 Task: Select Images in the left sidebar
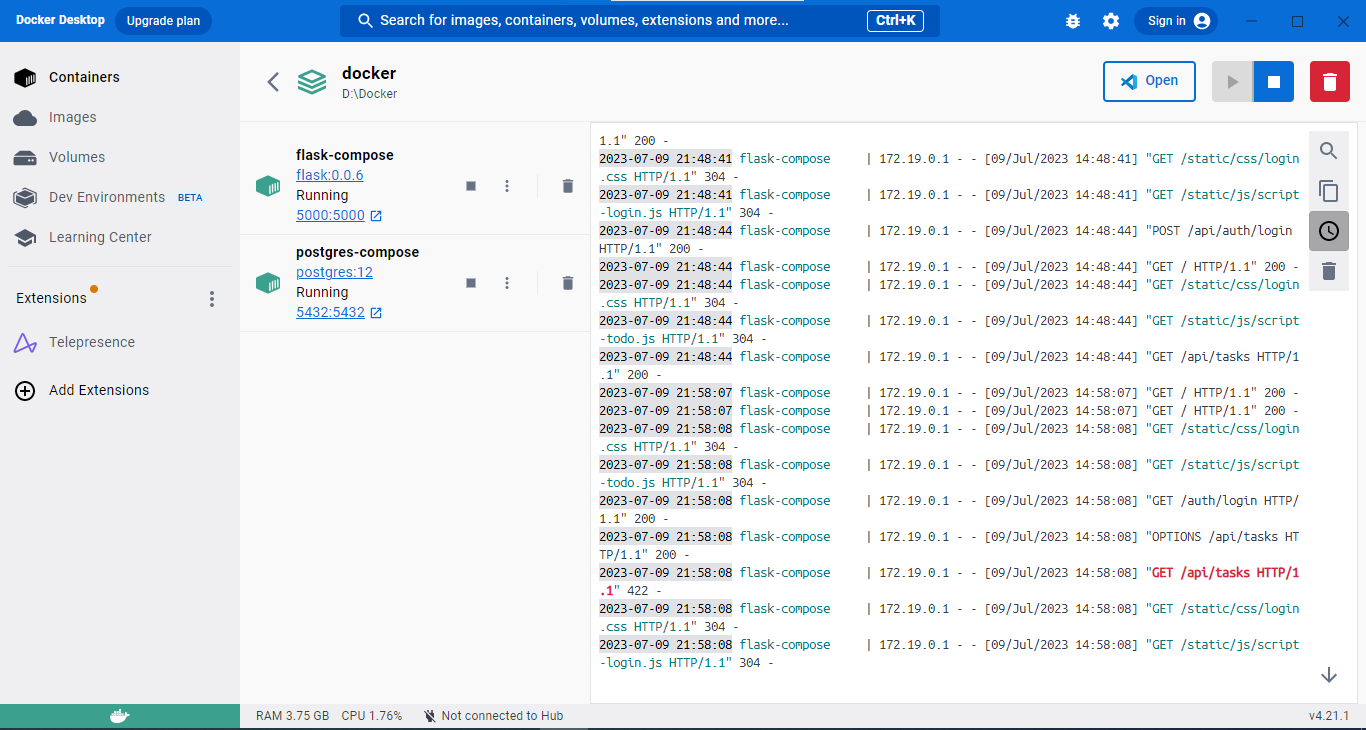pyautogui.click(x=70, y=117)
